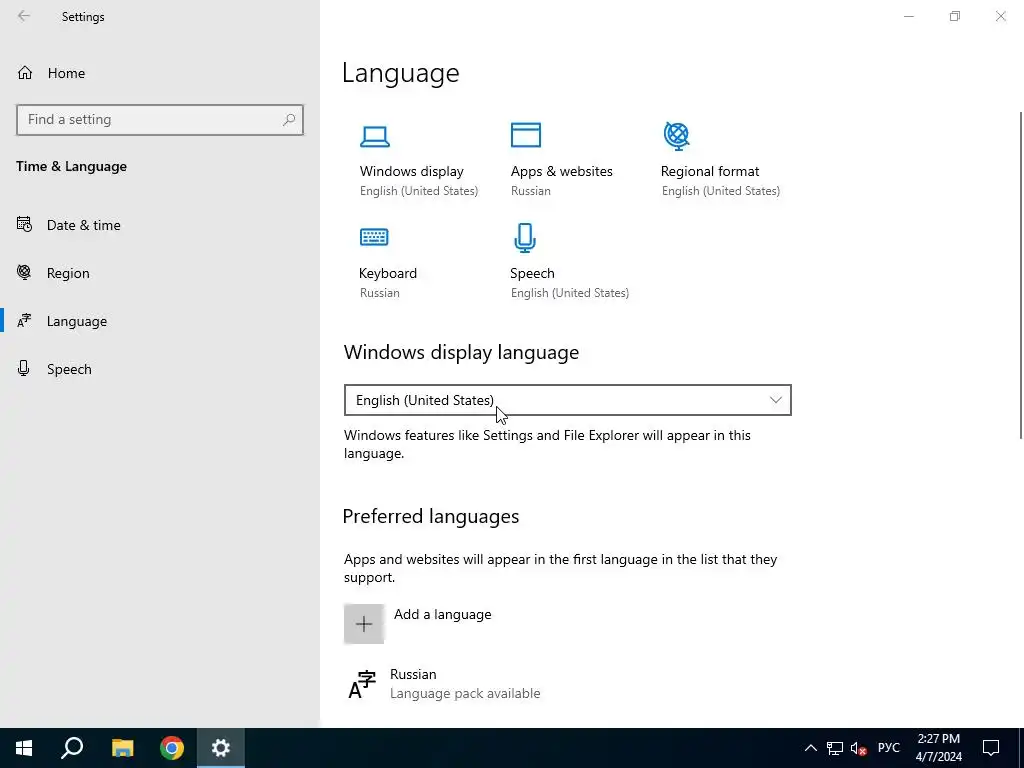
Task: Click the vertical scrollbar of the Language page
Action: click(1021, 274)
